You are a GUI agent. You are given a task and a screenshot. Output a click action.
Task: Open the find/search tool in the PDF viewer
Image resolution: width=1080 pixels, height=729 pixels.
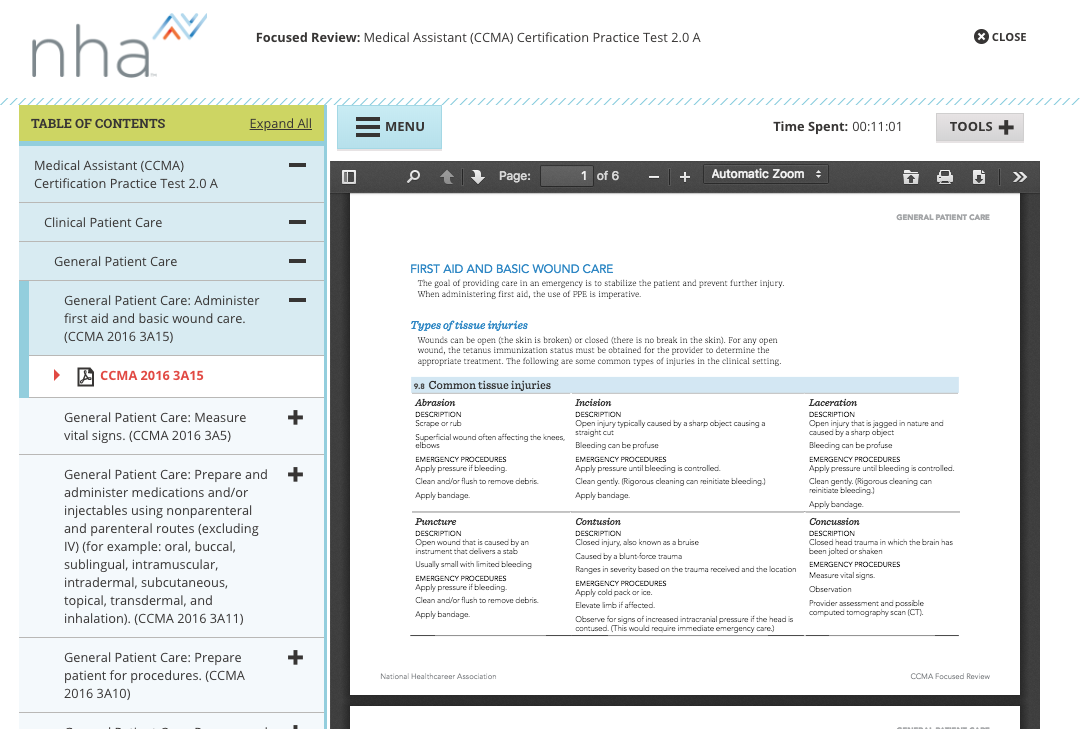click(412, 176)
